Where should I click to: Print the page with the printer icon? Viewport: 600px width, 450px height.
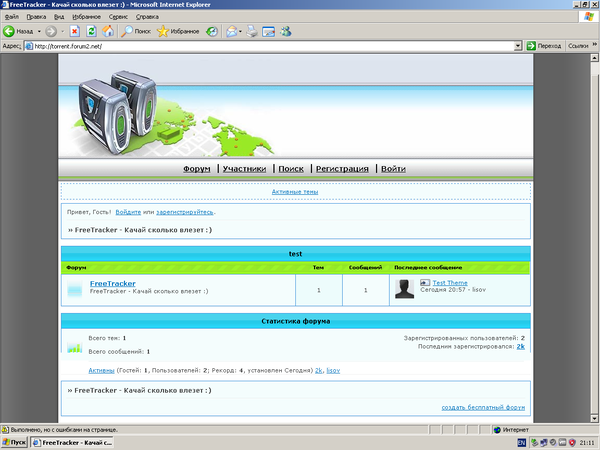[252, 31]
